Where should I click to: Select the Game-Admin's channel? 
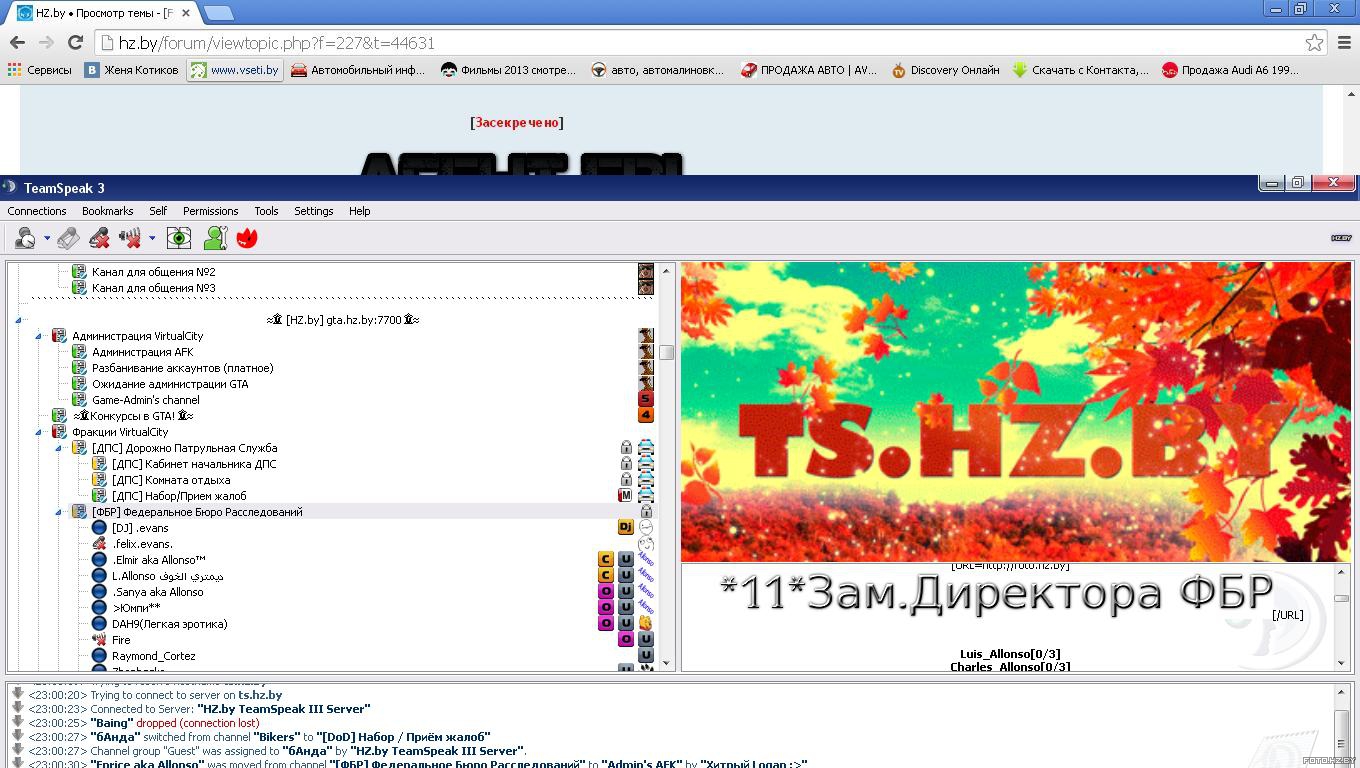(x=146, y=400)
